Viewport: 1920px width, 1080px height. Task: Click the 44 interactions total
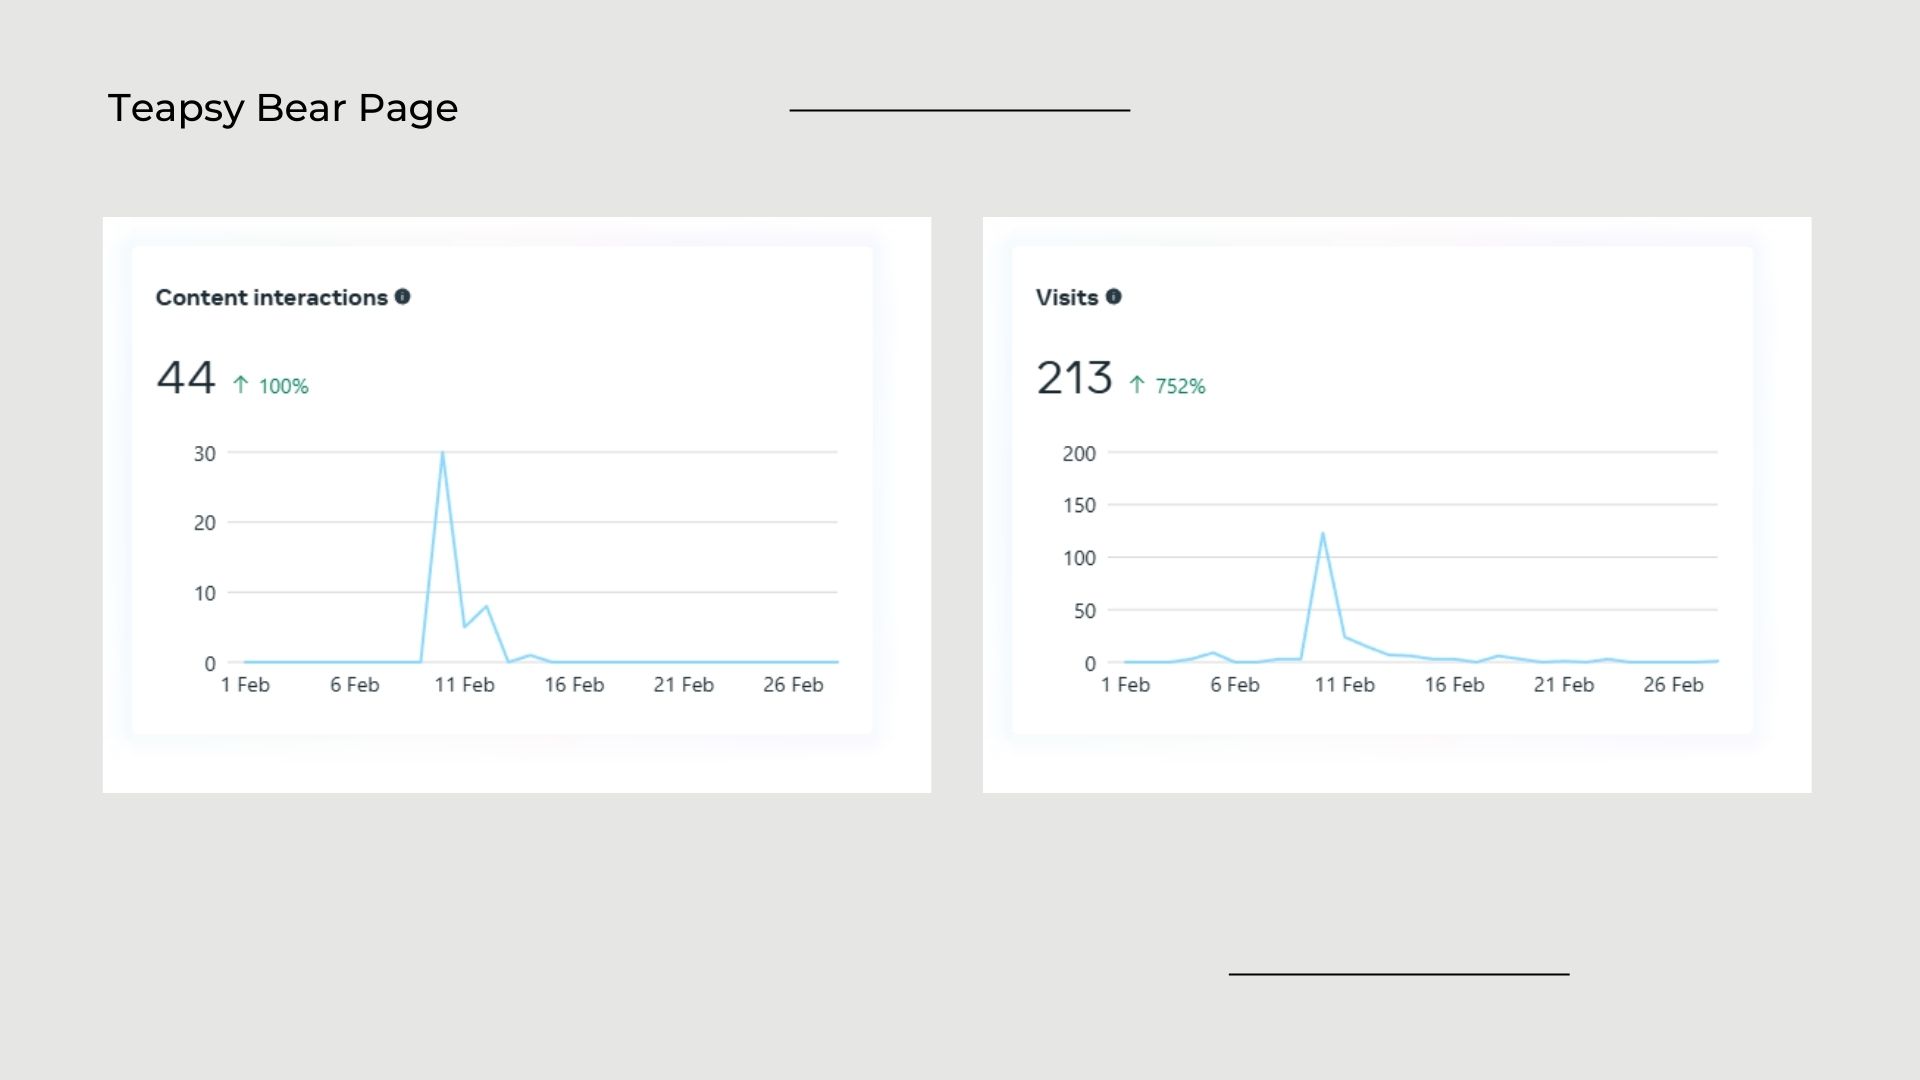(186, 378)
